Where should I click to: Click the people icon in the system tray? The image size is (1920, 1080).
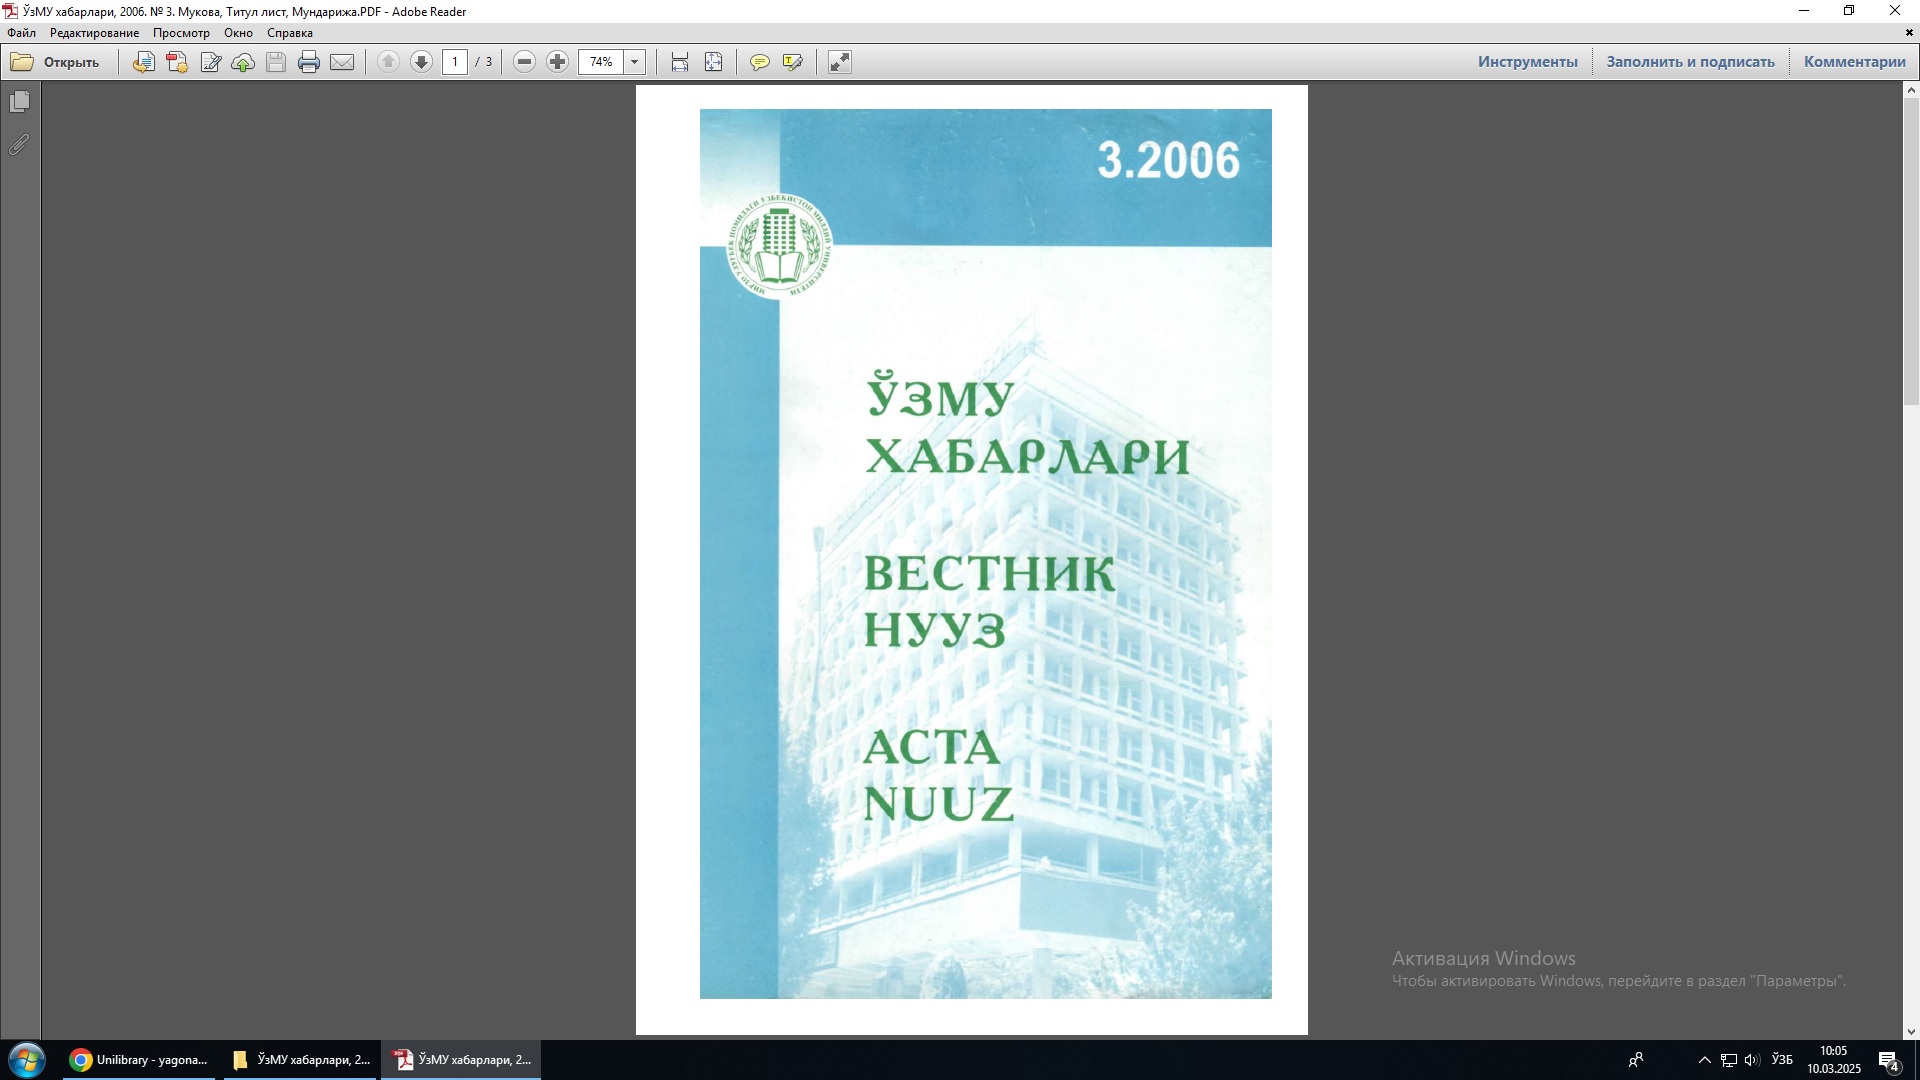1637,1060
